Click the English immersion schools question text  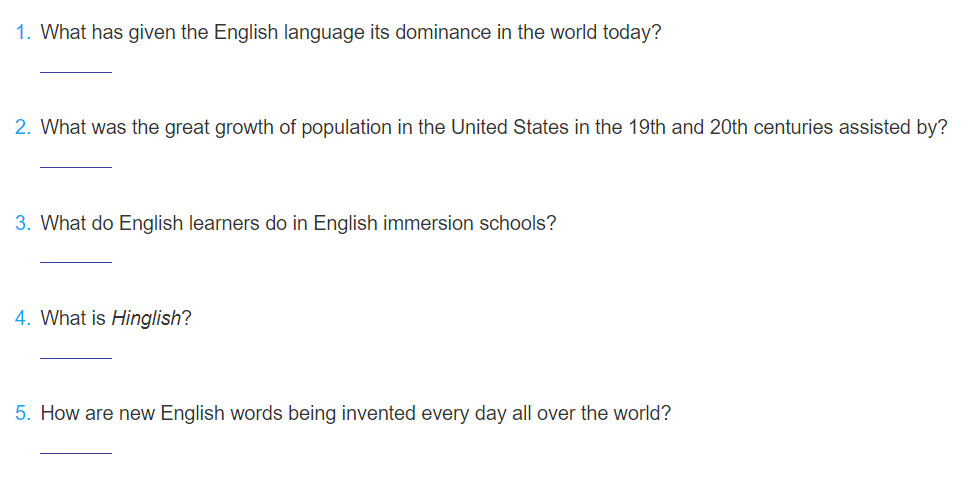pyautogui.click(x=298, y=223)
